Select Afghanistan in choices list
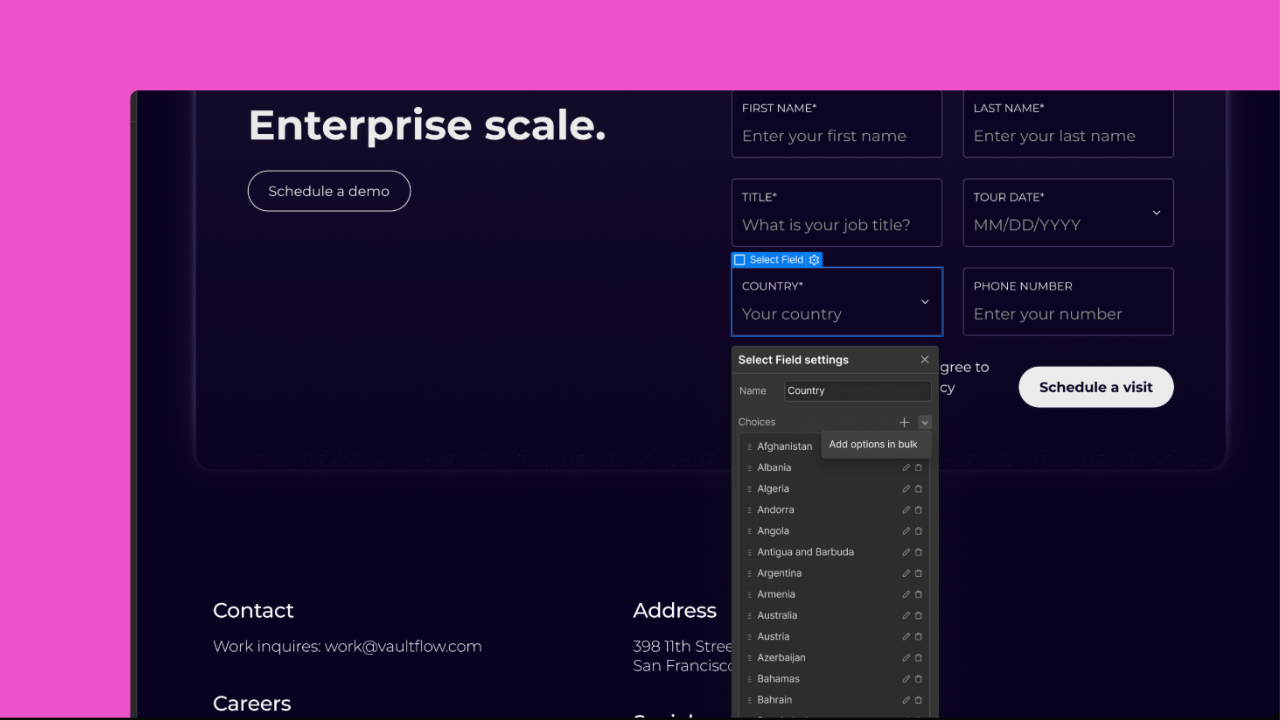This screenshot has width=1280, height=720. (x=784, y=447)
